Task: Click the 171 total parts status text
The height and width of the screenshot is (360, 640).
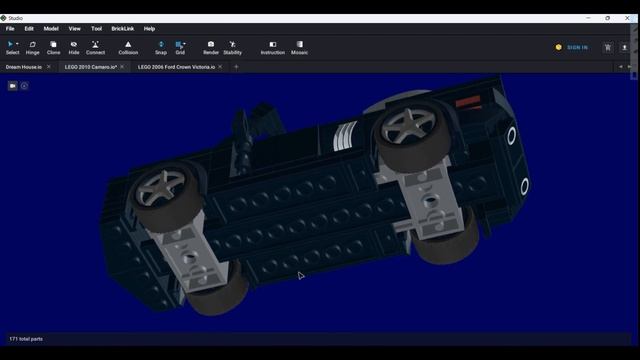Action: pos(26,339)
